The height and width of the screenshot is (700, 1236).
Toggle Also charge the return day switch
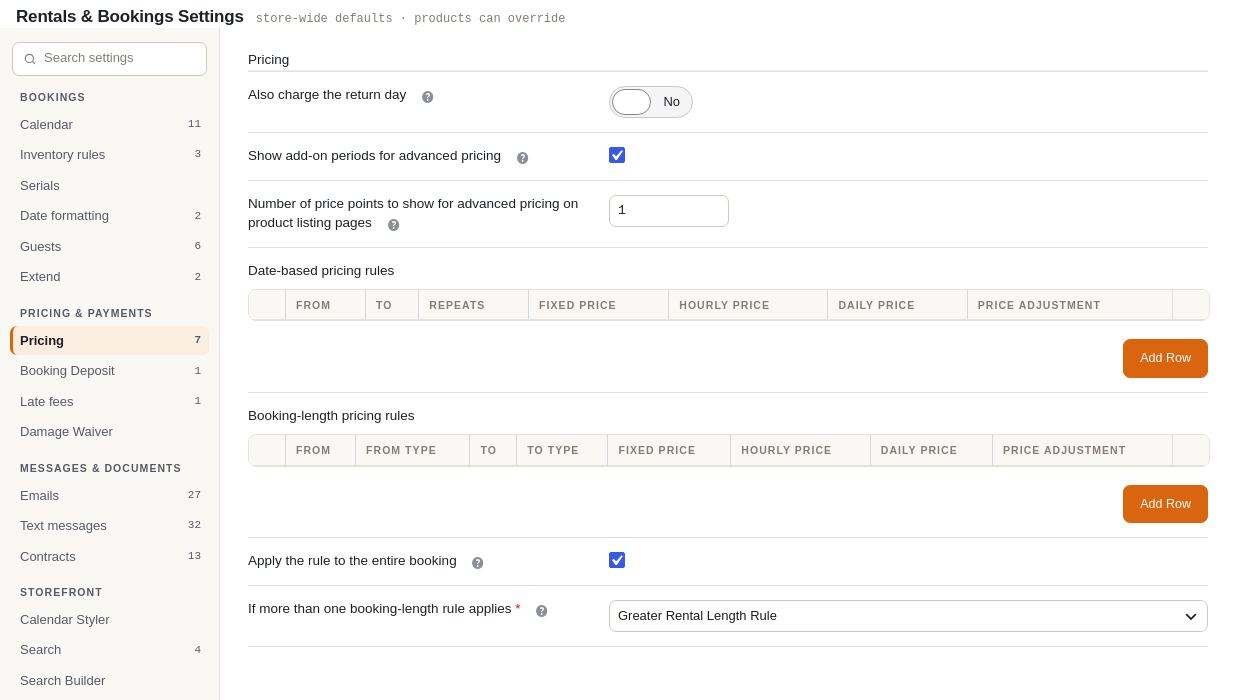tap(651, 102)
